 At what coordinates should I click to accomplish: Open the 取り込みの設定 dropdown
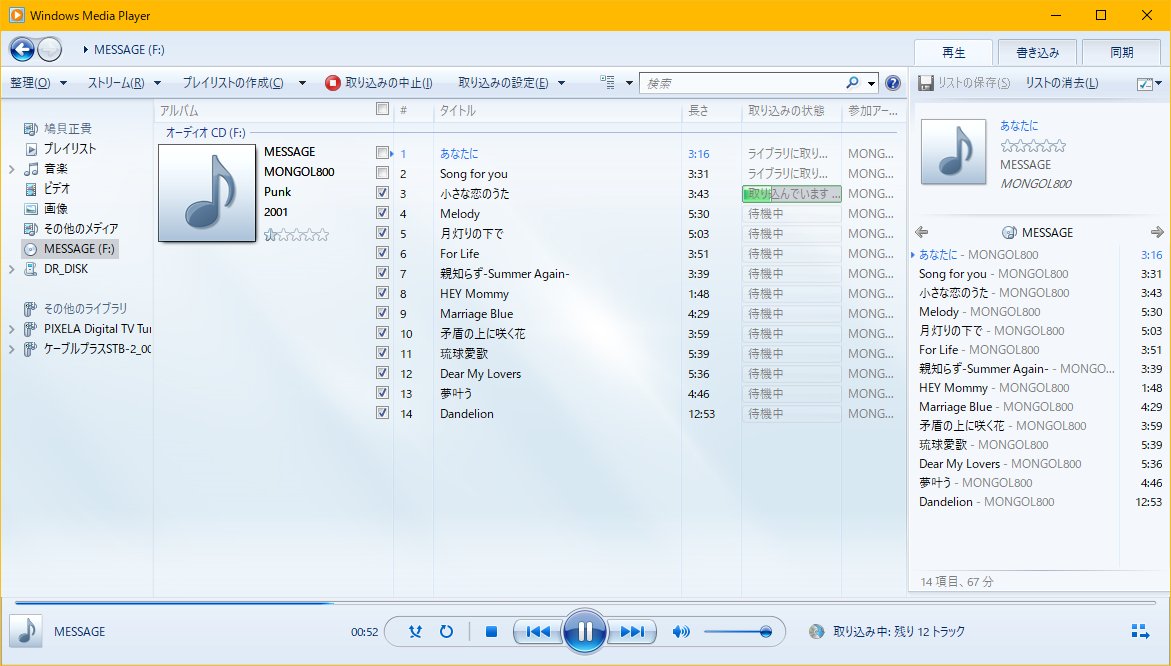click(503, 82)
